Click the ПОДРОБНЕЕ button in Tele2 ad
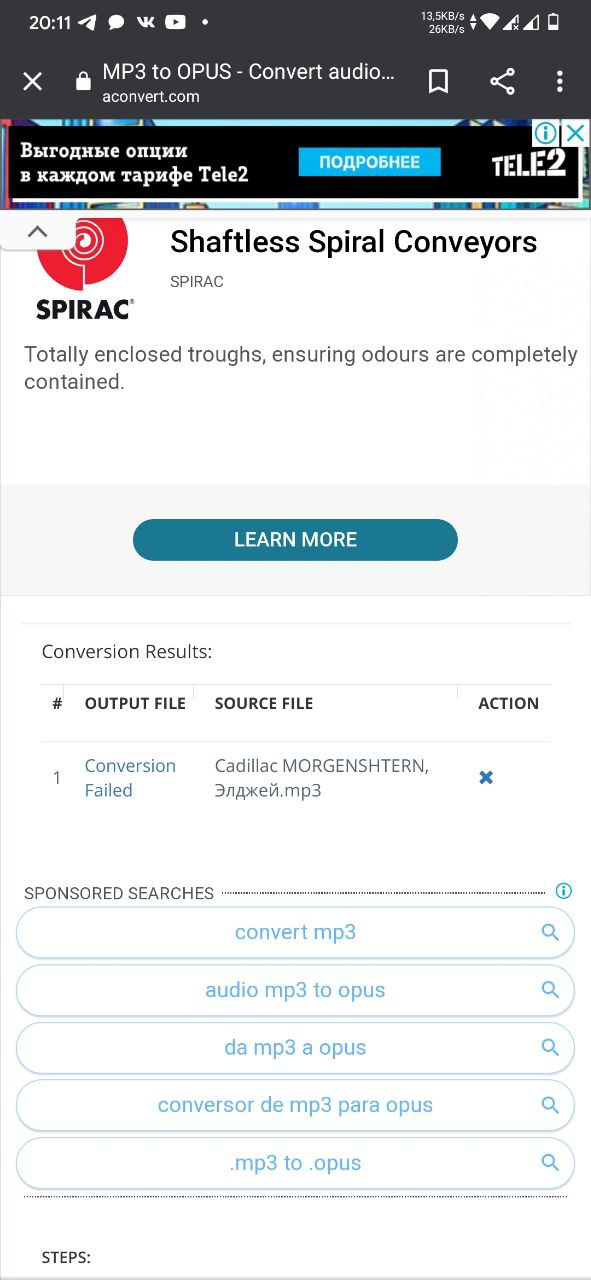This screenshot has width=591, height=1280. click(370, 162)
